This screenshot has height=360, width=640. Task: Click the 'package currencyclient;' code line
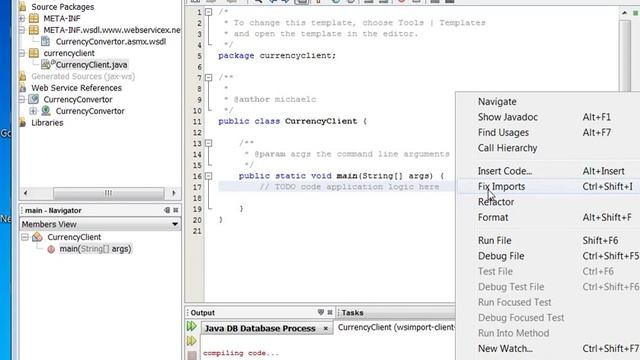277,56
